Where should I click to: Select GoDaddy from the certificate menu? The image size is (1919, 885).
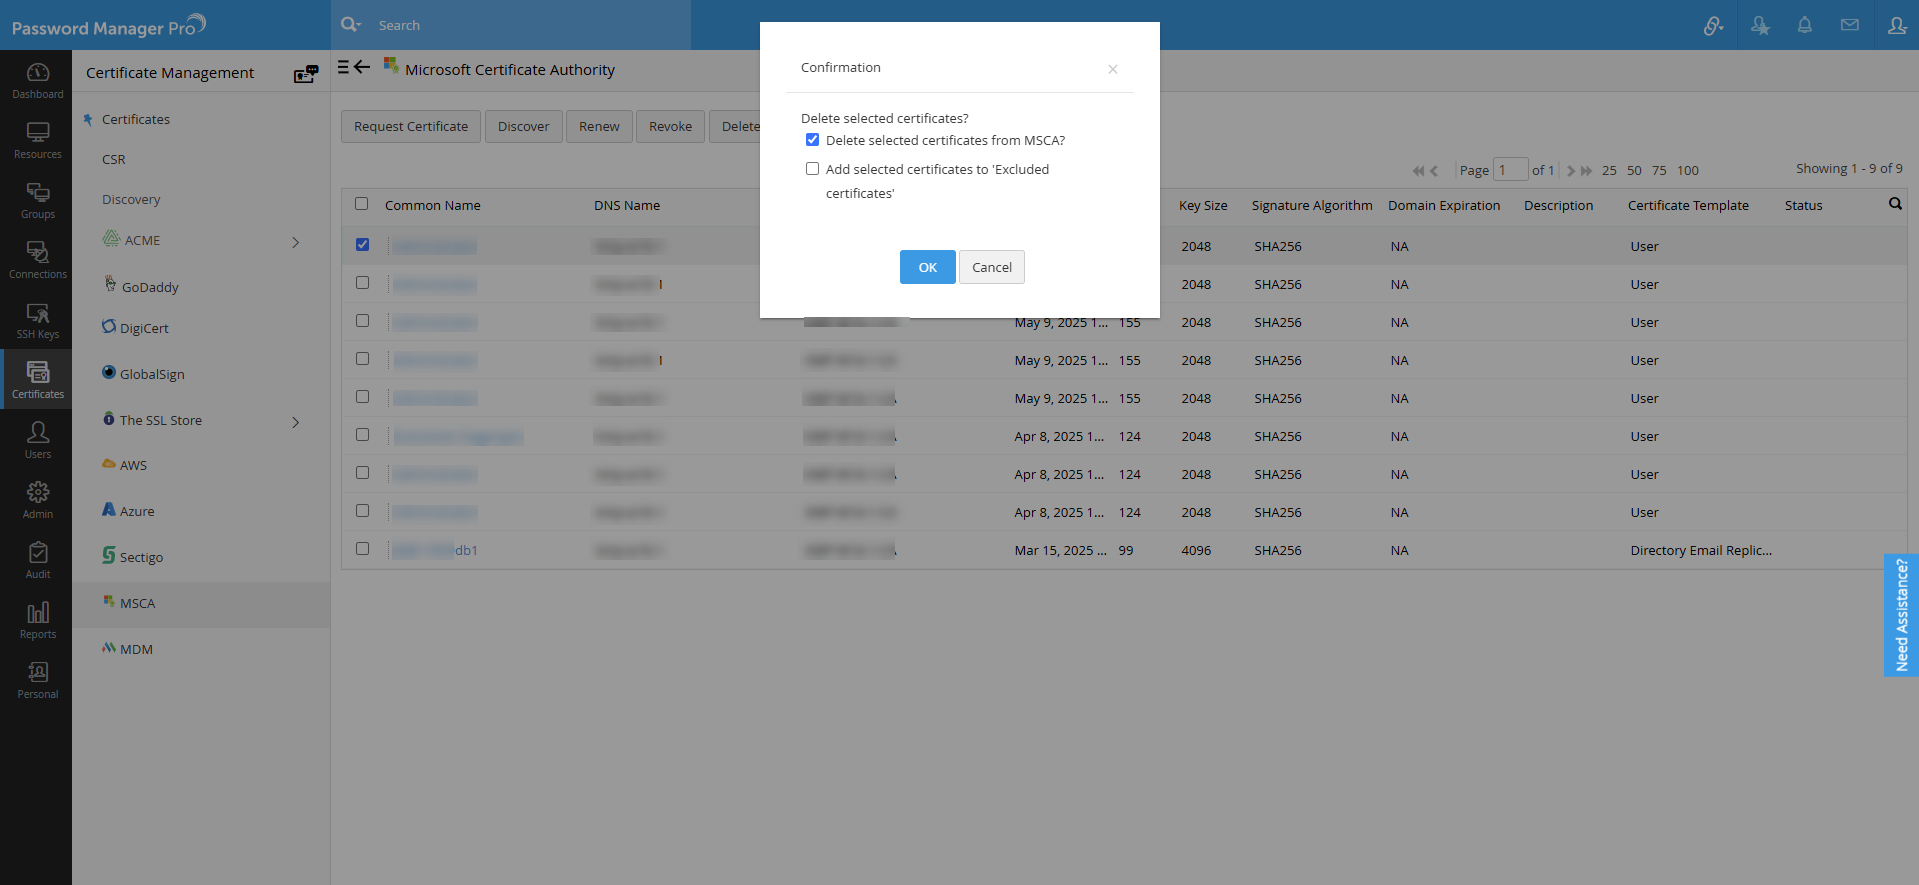(150, 287)
